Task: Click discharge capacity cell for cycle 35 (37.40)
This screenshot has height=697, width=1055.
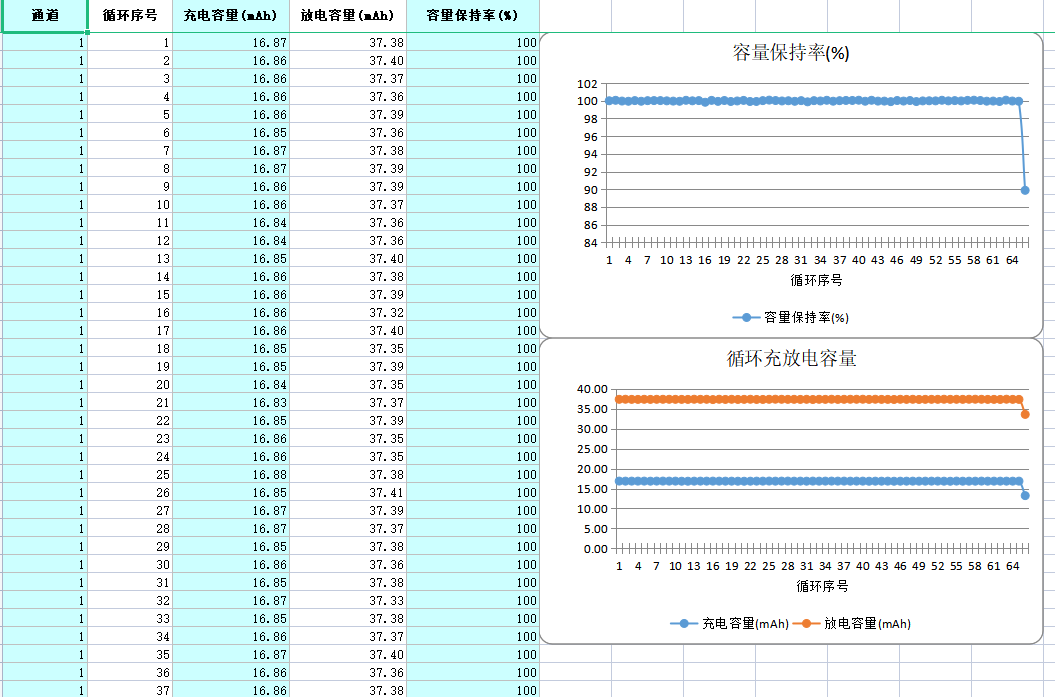Action: [348, 655]
